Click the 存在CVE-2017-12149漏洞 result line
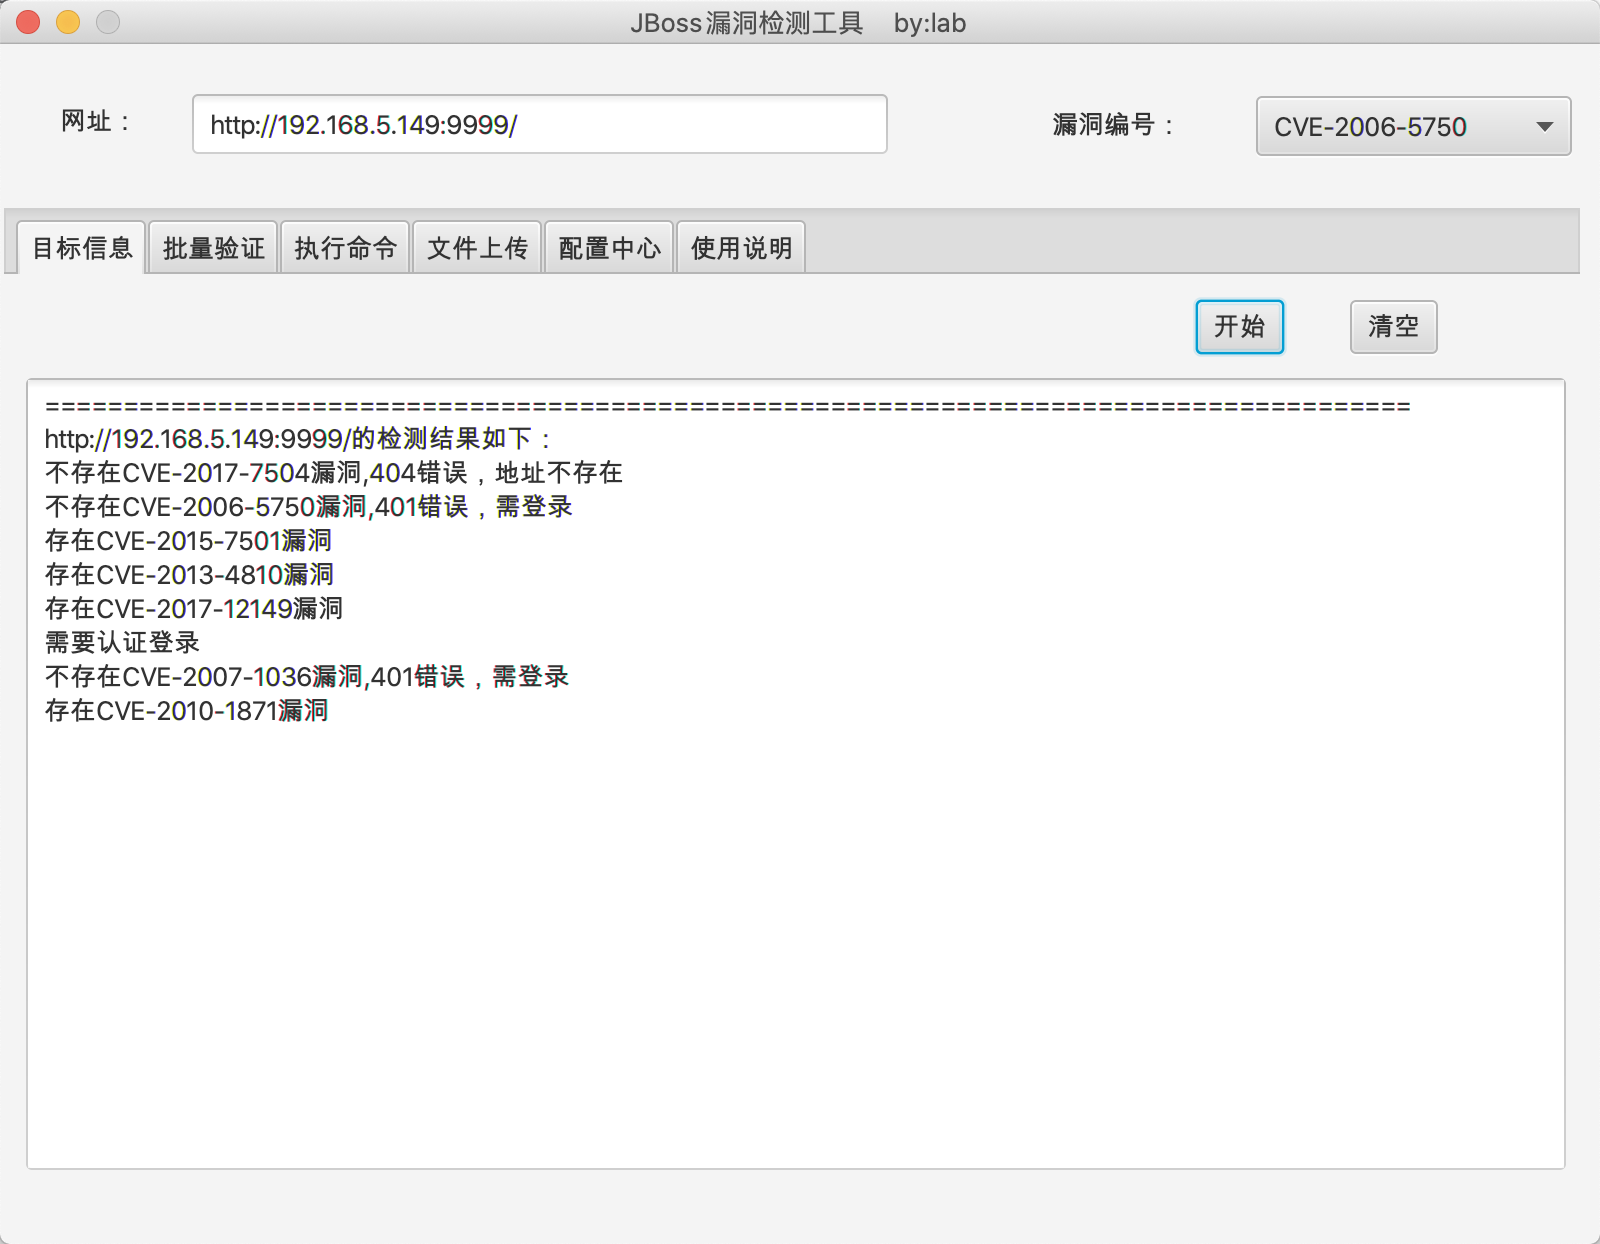The width and height of the screenshot is (1600, 1244). [x=194, y=609]
